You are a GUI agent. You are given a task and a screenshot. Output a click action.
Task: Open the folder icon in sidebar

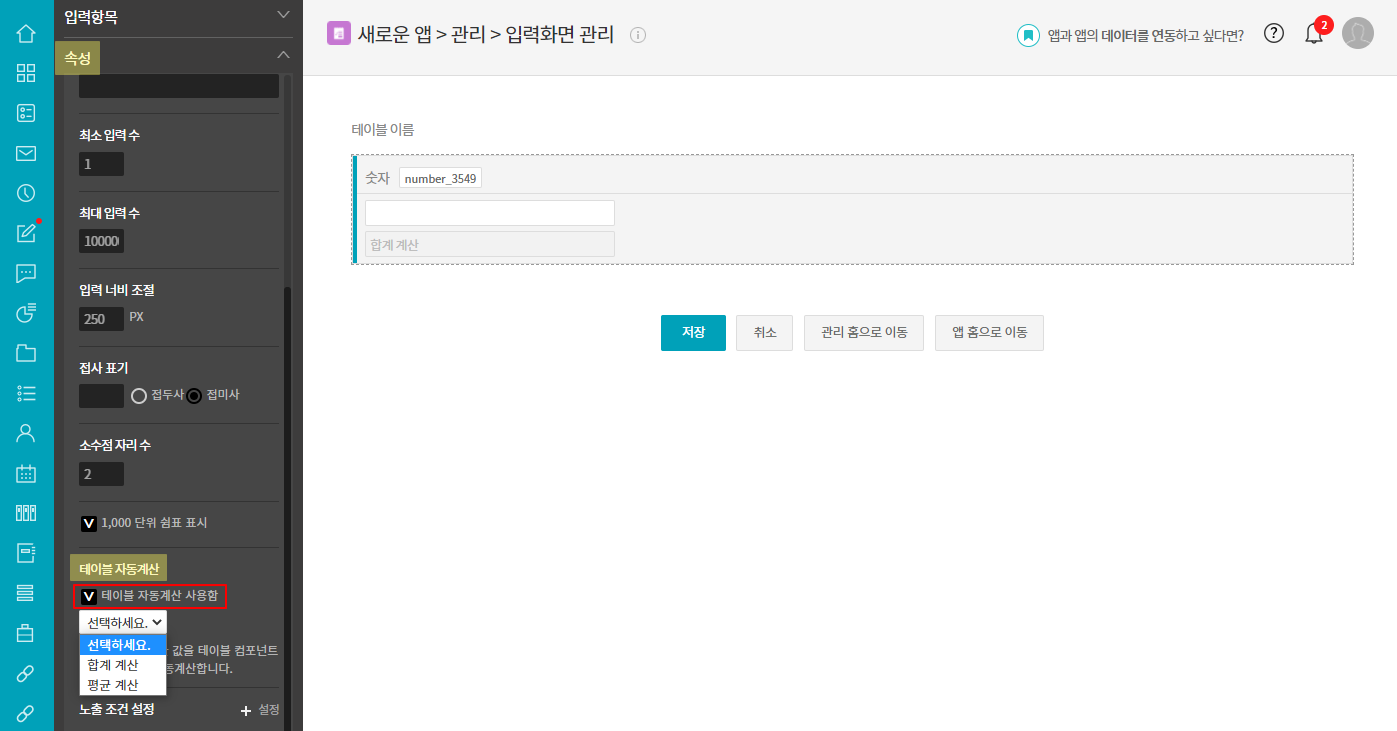[x=26, y=353]
